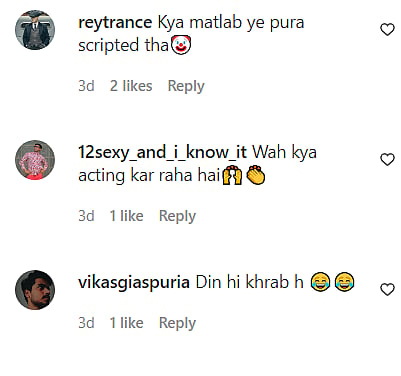
Task: Reply to 12sexy_and_i_know_it's comment
Action: coord(177,216)
